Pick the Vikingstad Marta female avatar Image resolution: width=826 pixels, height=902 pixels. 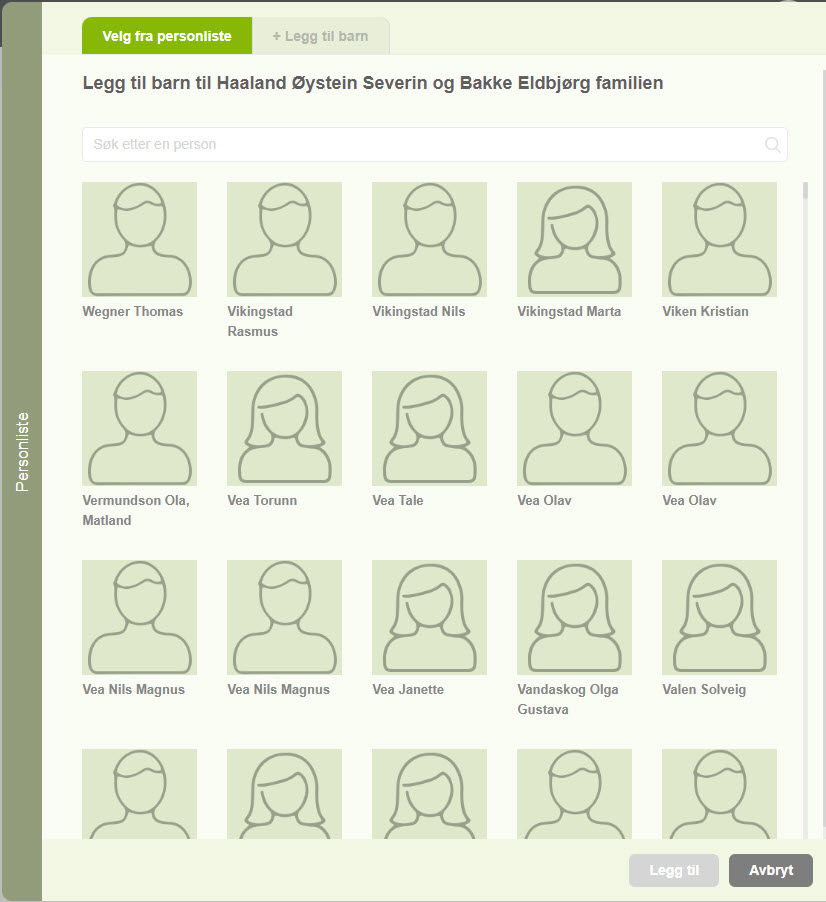[x=574, y=239]
